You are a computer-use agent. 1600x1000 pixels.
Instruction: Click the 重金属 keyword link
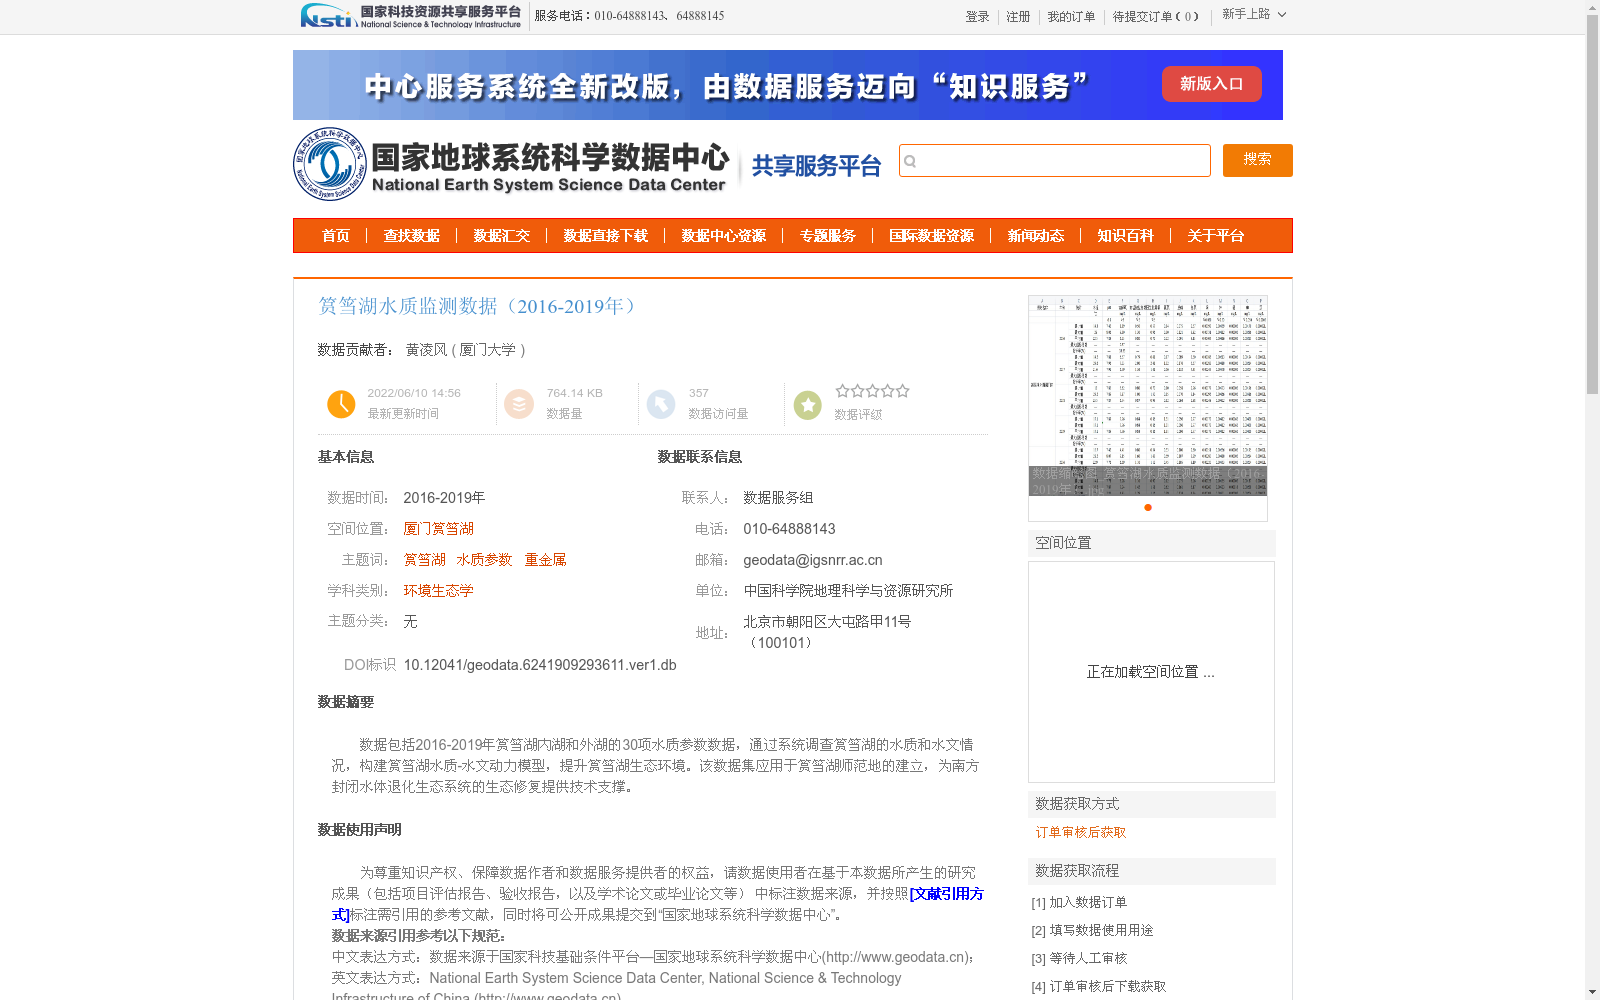coord(546,560)
